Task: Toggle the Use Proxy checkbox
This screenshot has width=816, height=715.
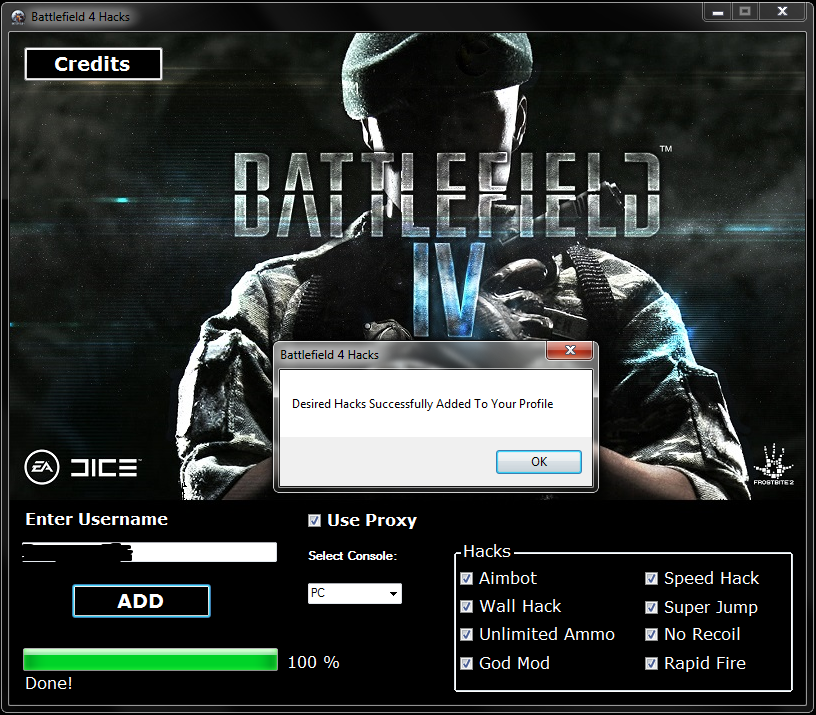Action: click(314, 520)
